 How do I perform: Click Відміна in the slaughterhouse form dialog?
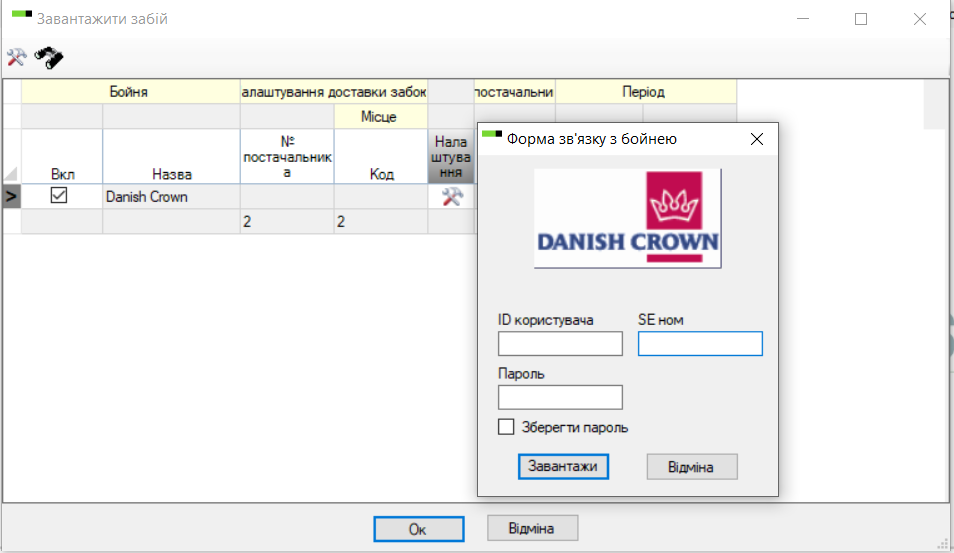tap(692, 467)
